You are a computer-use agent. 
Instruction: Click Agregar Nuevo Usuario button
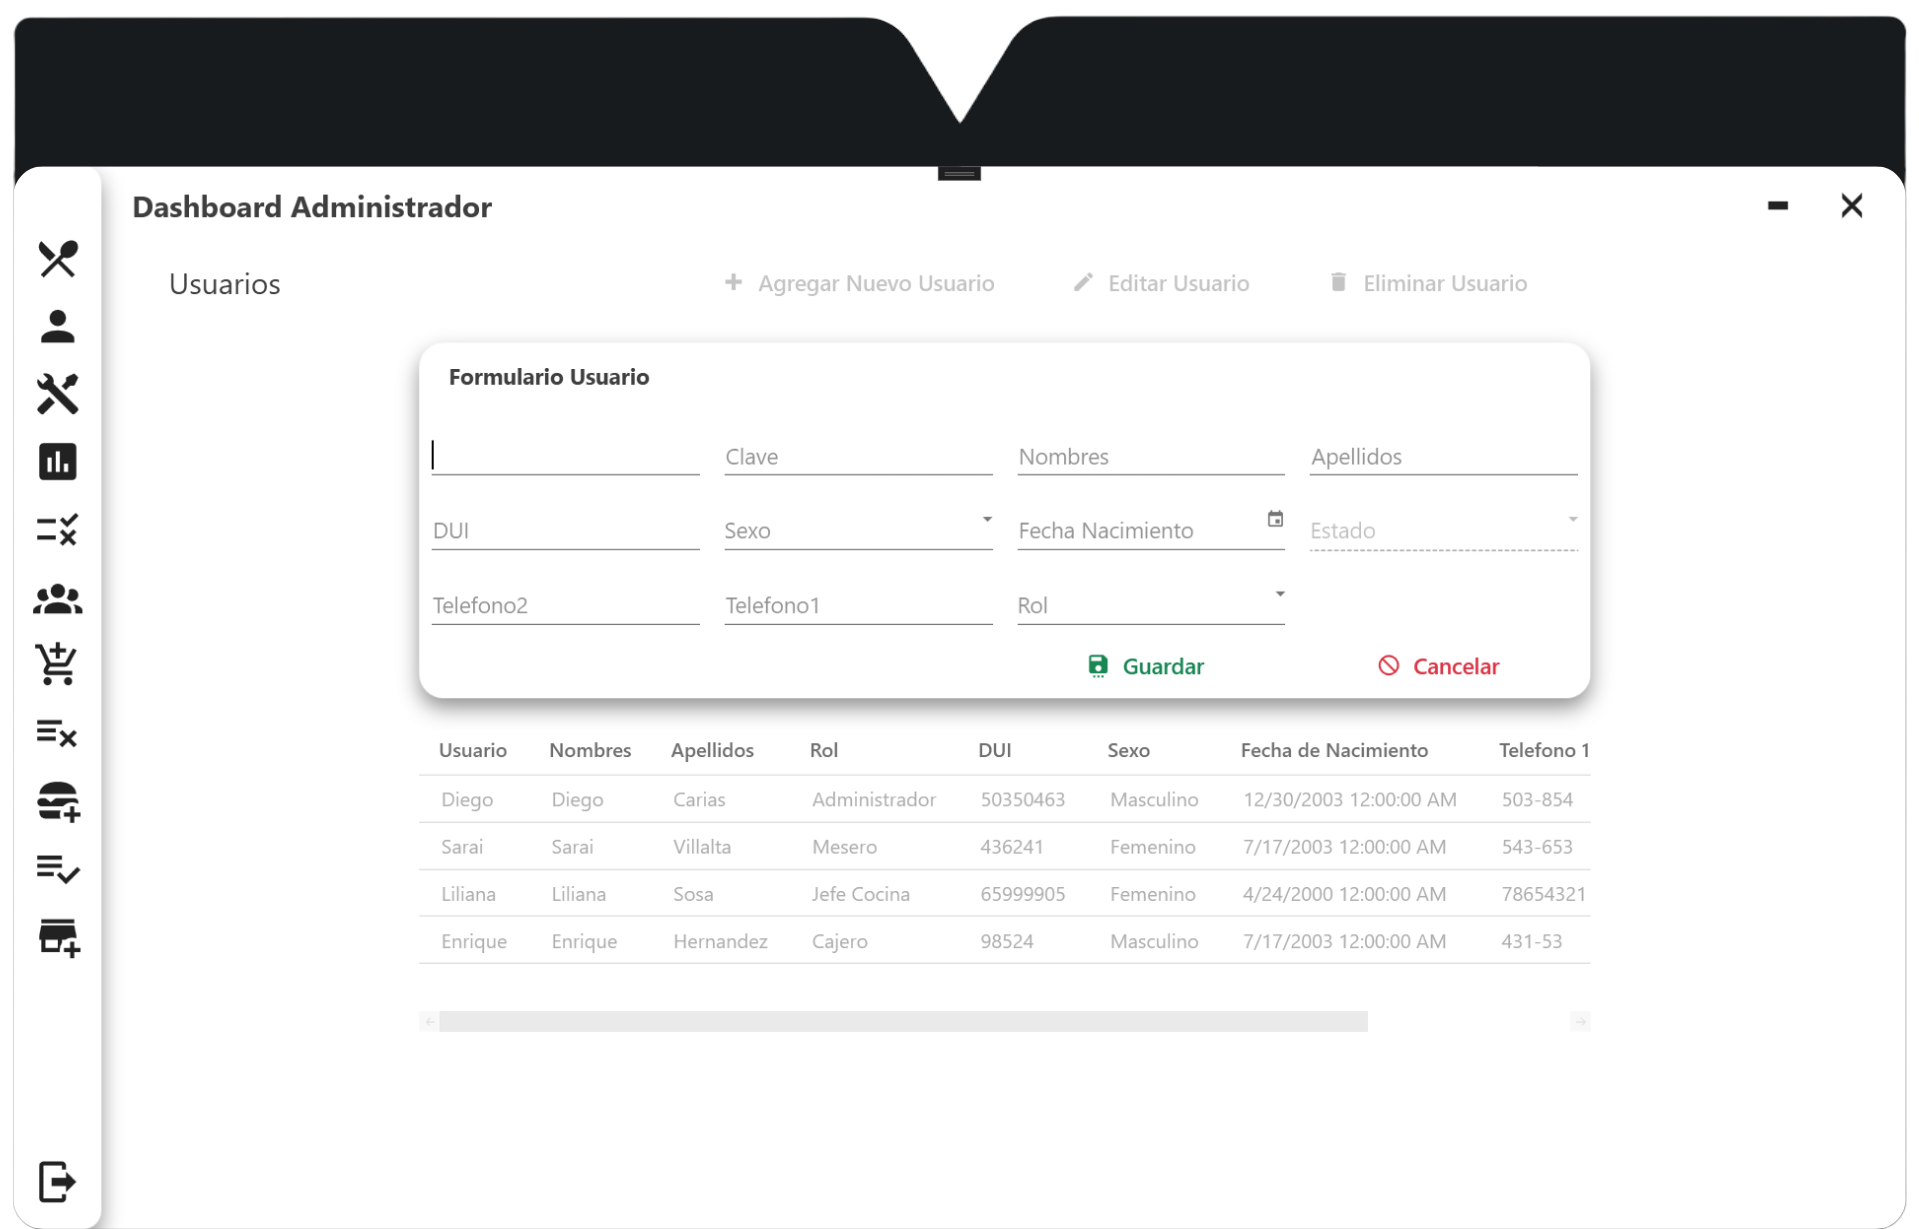859,283
